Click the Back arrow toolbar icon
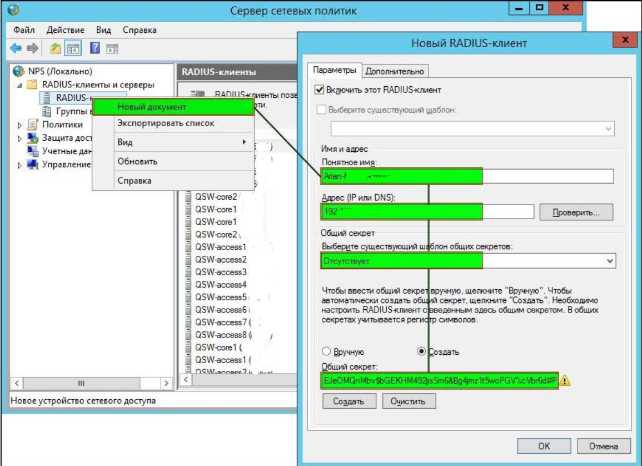The width and height of the screenshot is (642, 466). point(16,48)
